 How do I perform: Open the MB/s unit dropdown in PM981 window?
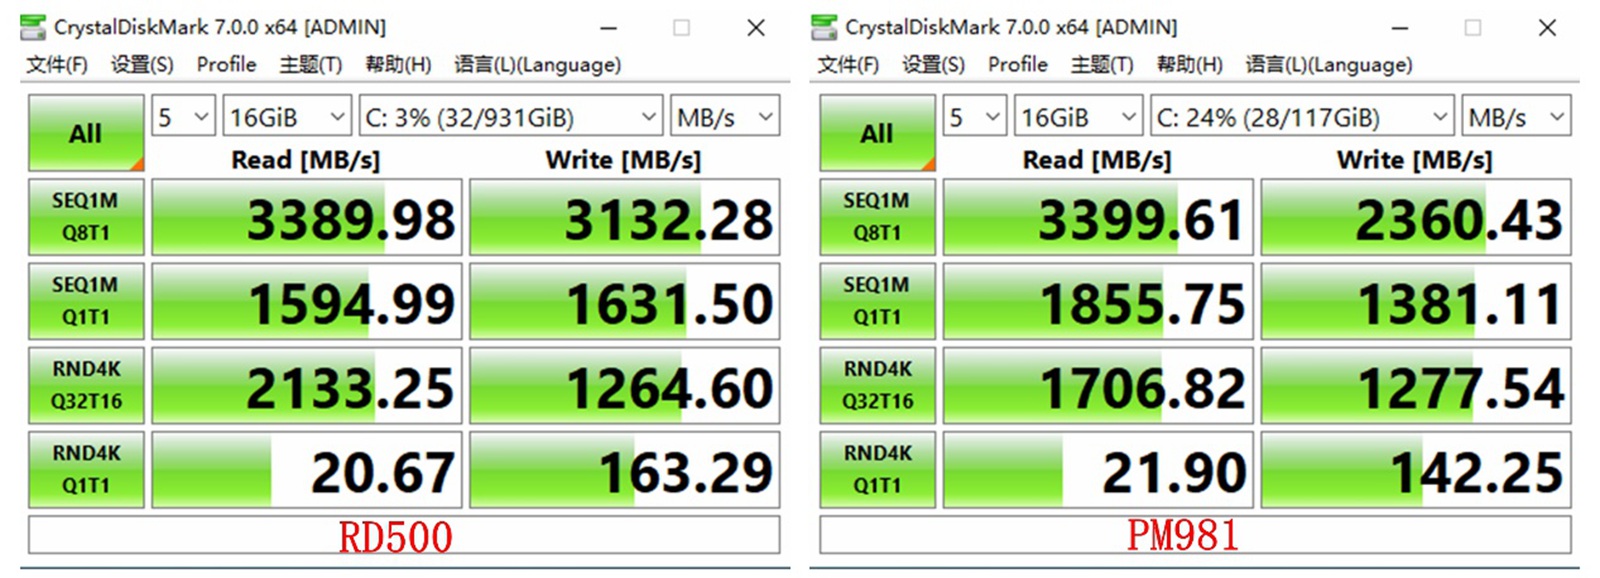pos(1515,117)
